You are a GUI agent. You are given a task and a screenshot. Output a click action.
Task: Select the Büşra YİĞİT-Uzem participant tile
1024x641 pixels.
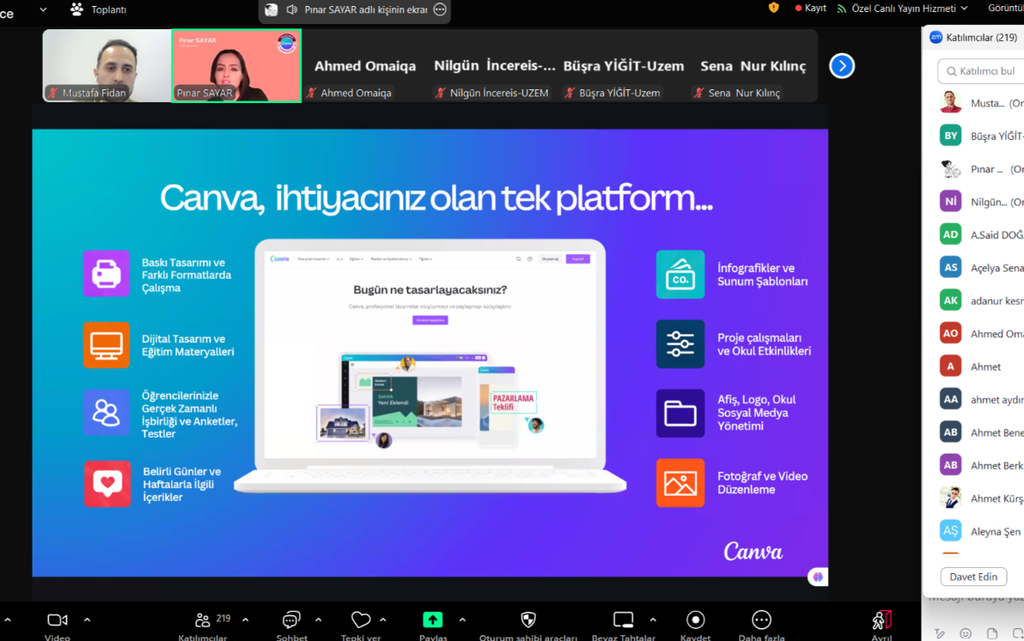coord(624,66)
